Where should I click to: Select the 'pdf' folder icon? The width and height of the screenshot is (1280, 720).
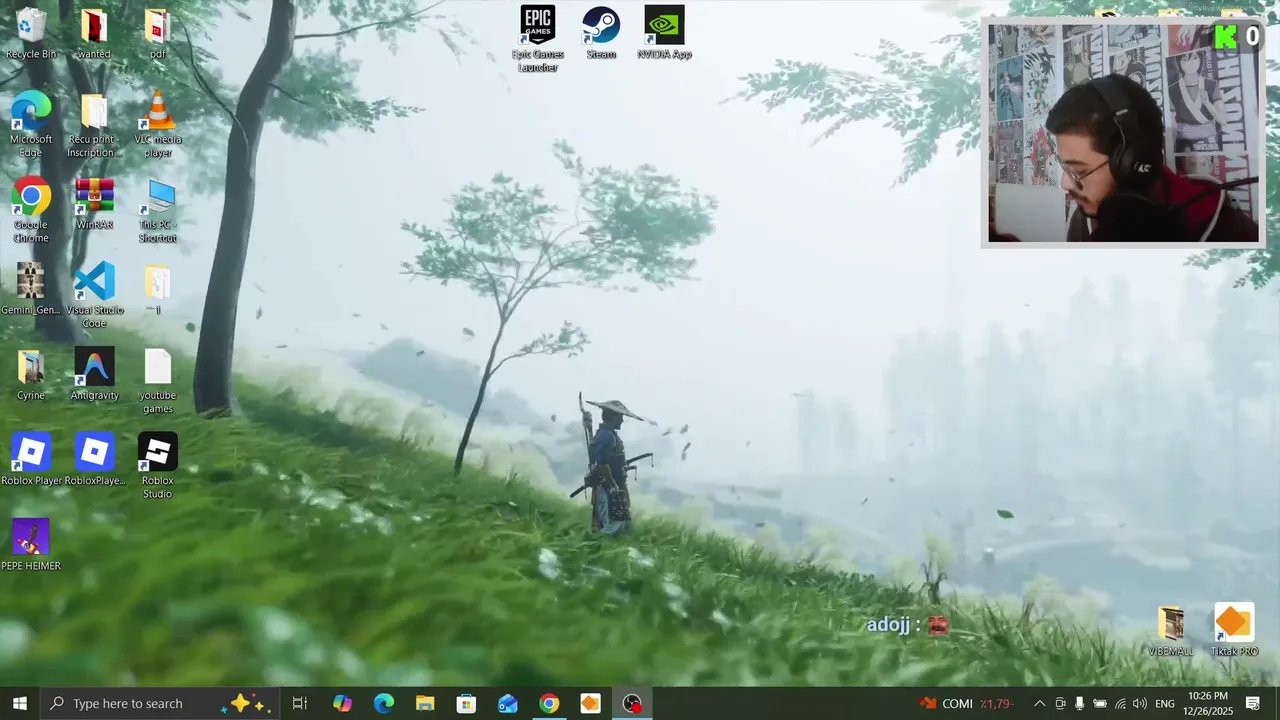[157, 33]
